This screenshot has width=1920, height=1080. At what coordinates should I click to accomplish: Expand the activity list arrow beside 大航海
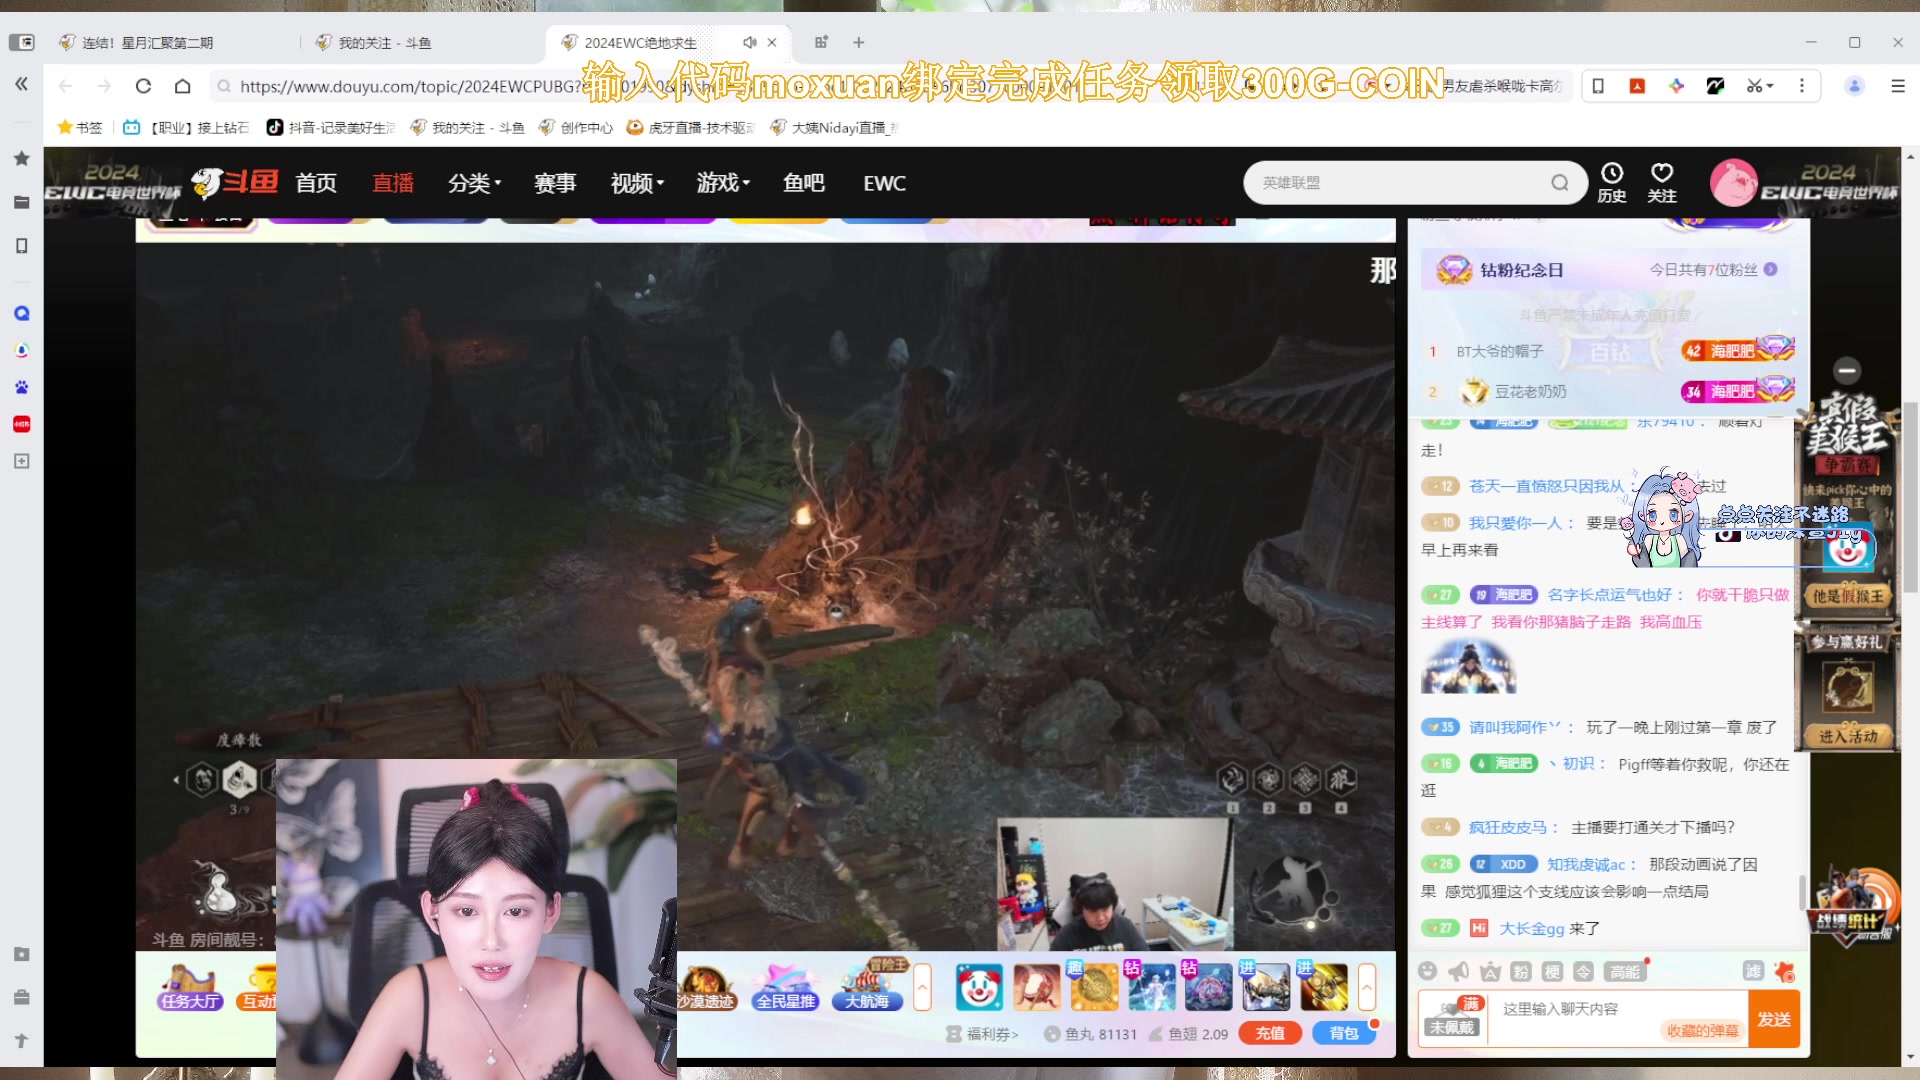click(x=922, y=987)
